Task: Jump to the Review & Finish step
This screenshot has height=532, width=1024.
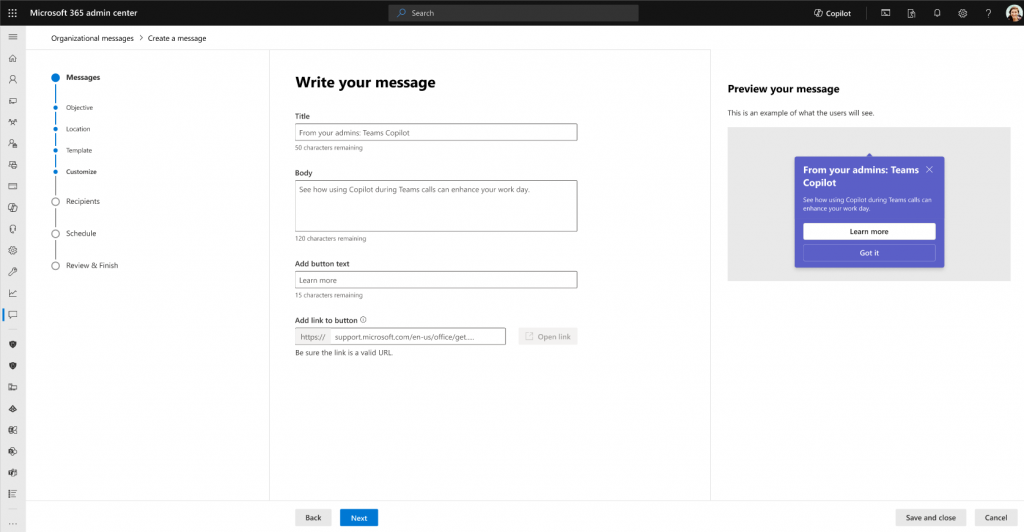Action: (92, 266)
